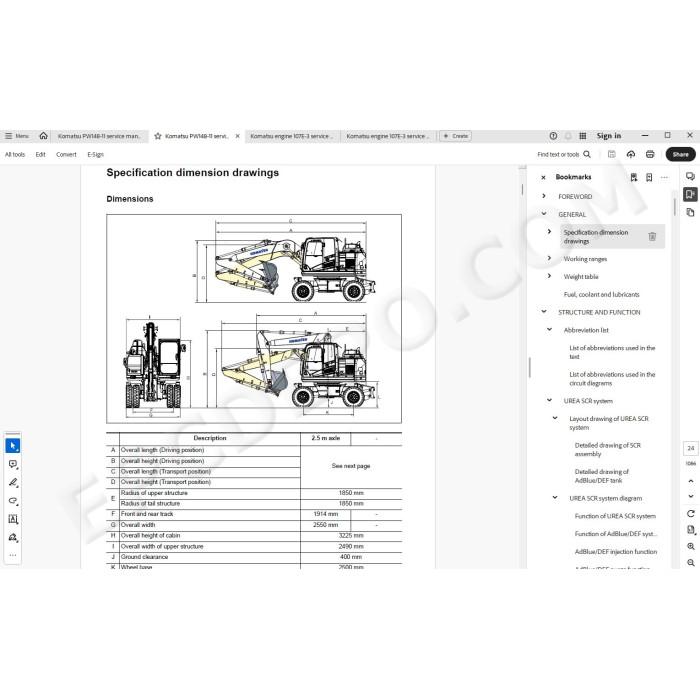The image size is (700, 700).
Task: Expand the FOREWORD bookmark
Action: coord(543,196)
